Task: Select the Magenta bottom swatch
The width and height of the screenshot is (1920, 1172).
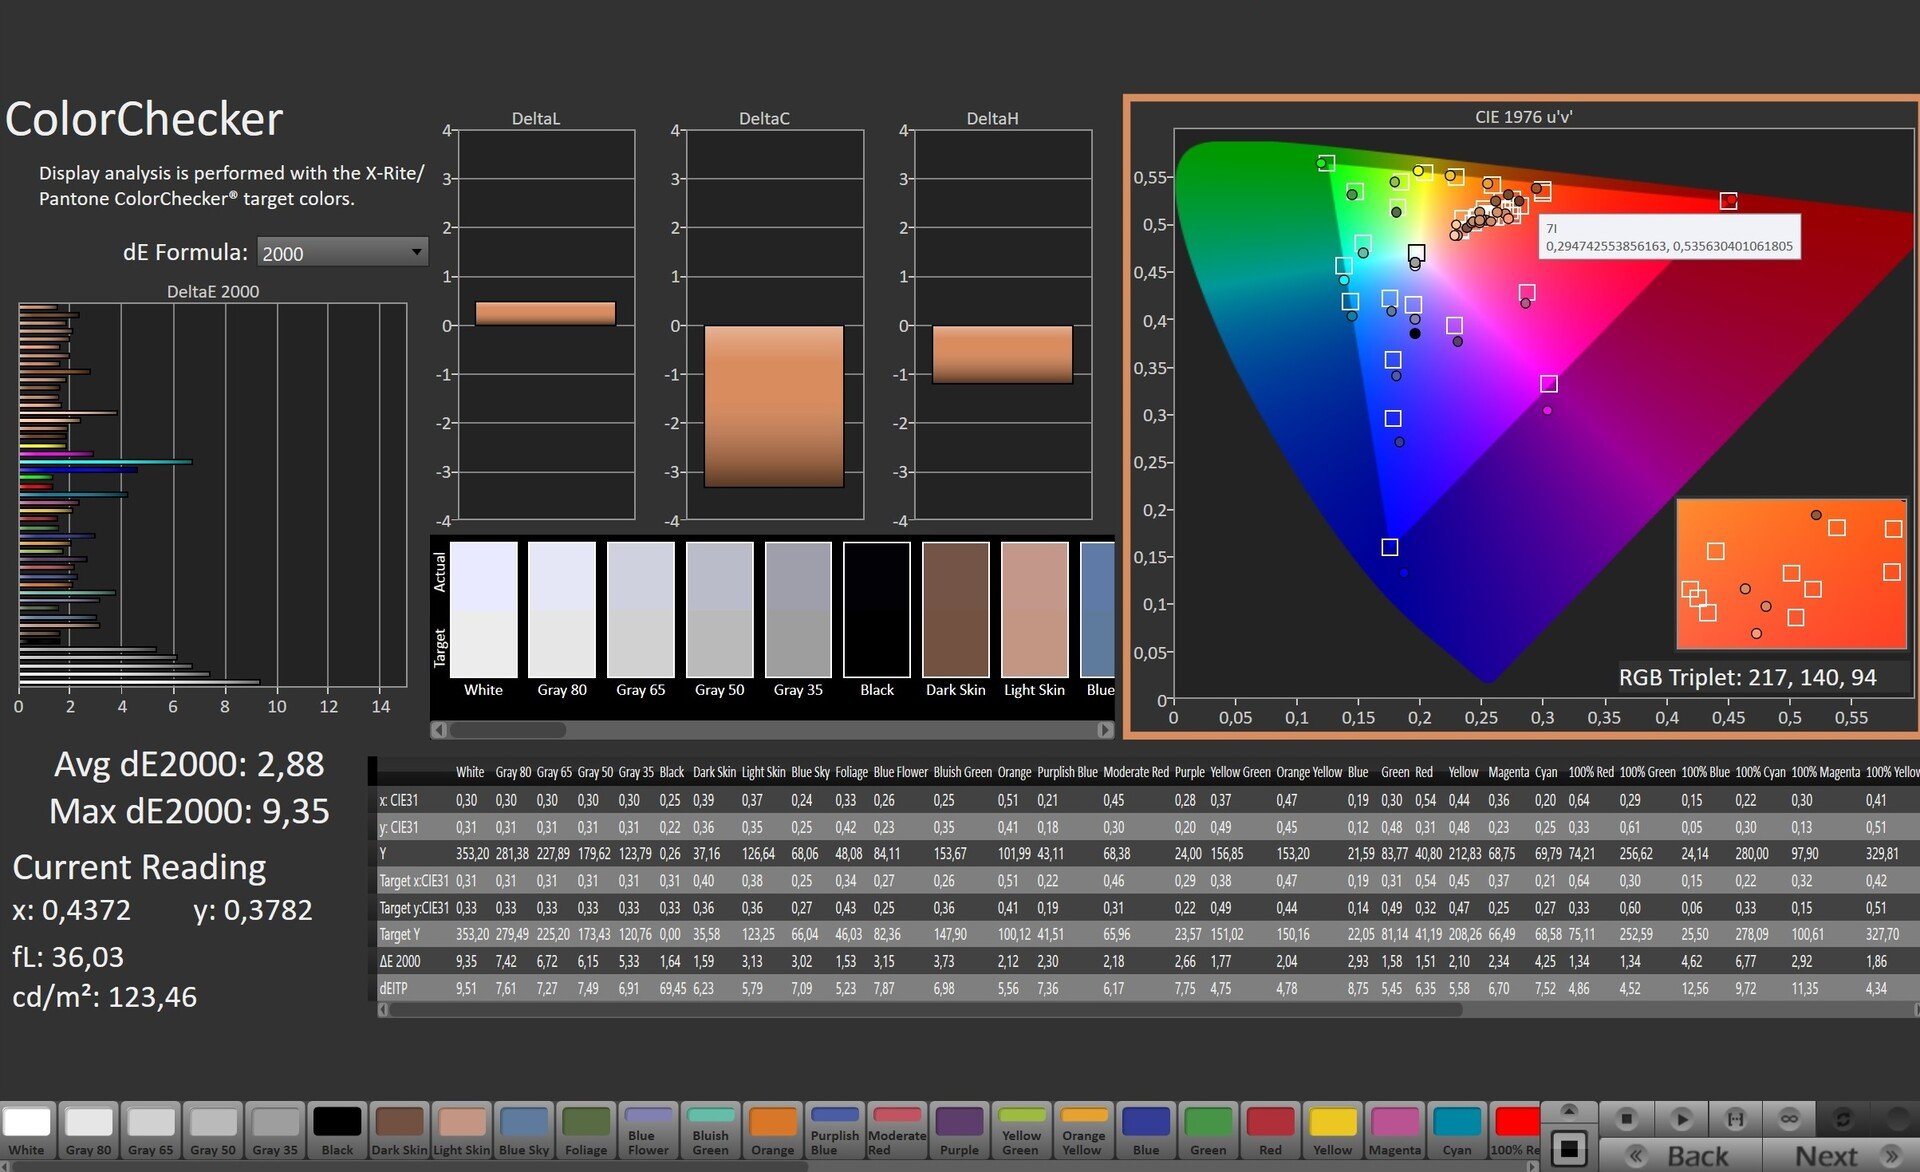Action: pyautogui.click(x=1394, y=1130)
